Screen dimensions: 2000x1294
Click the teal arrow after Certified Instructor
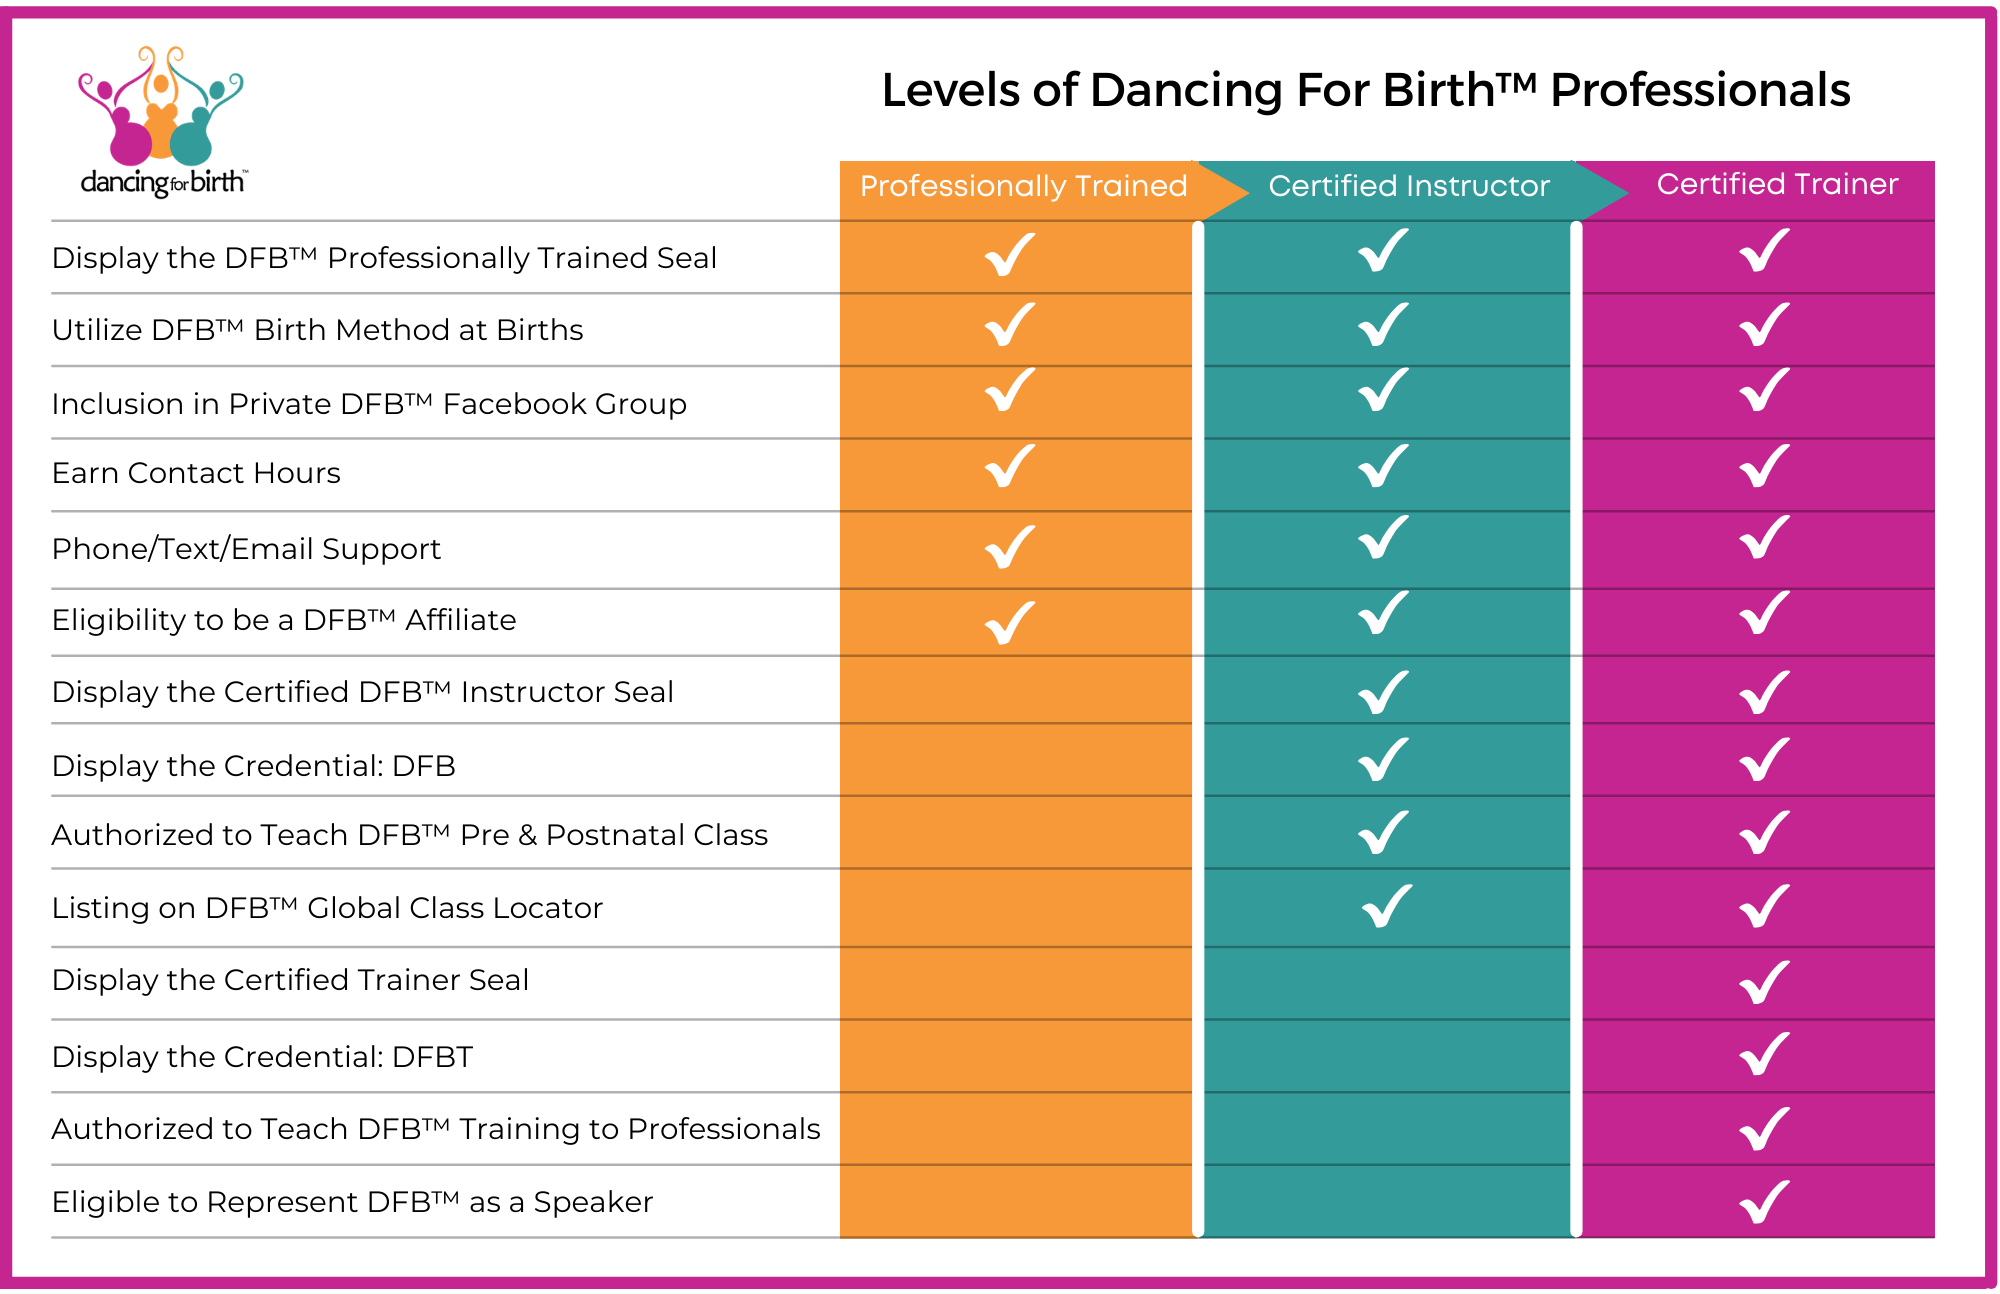(x=1601, y=190)
